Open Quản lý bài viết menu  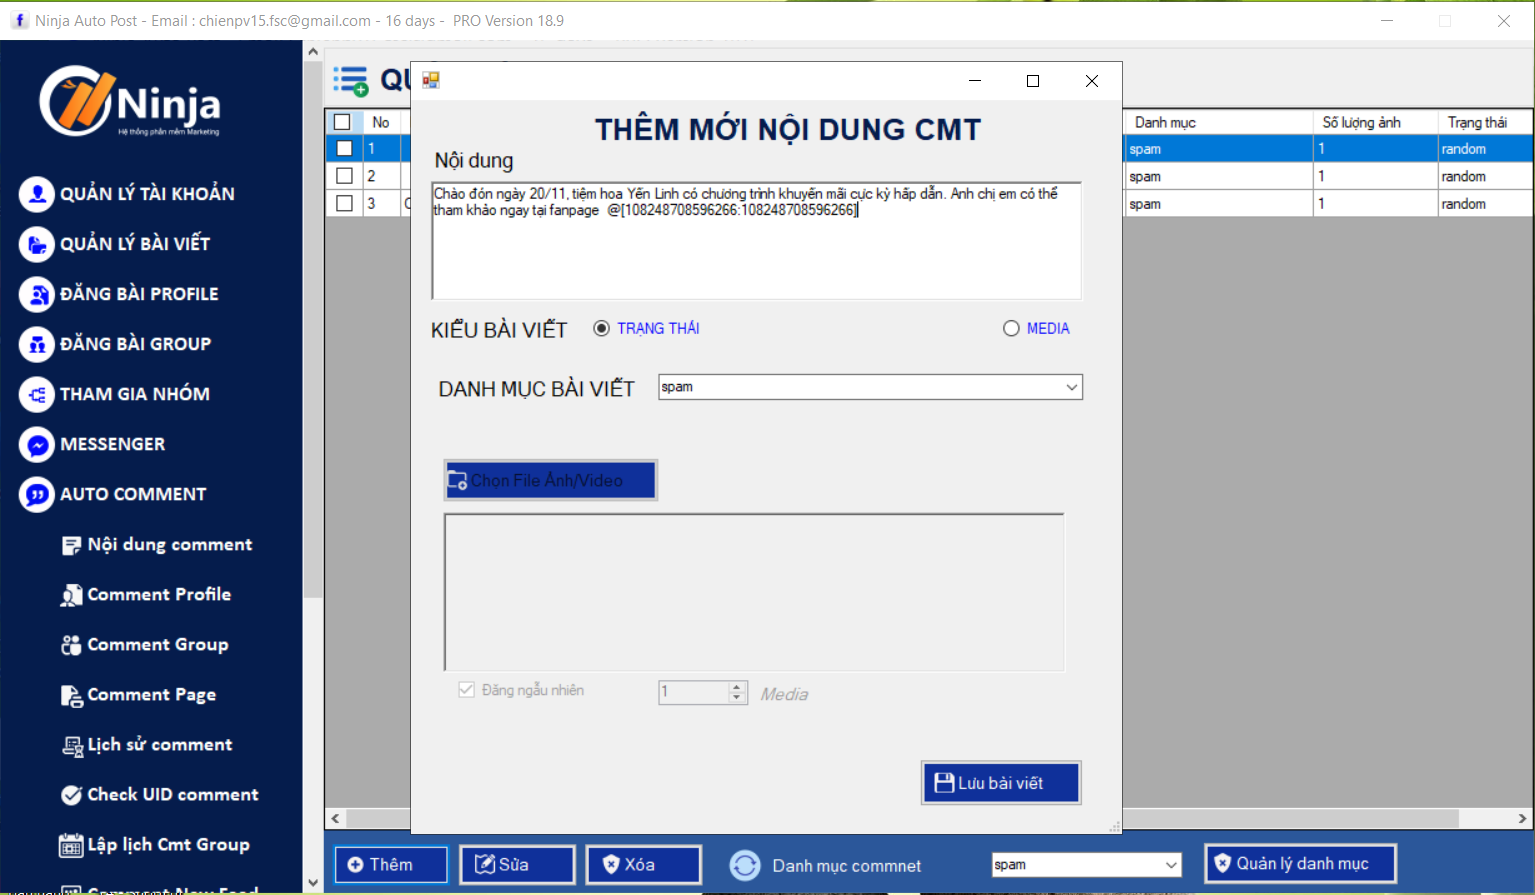point(135,244)
